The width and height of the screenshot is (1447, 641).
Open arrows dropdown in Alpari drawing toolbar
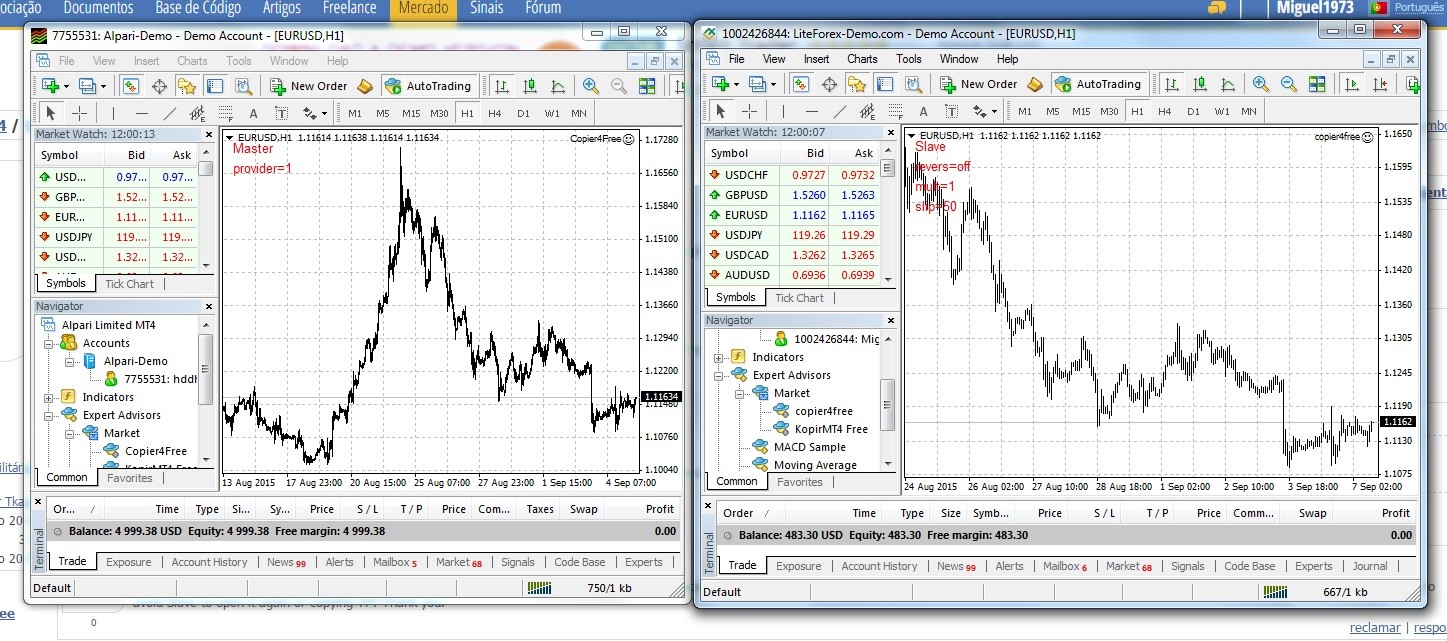click(324, 113)
